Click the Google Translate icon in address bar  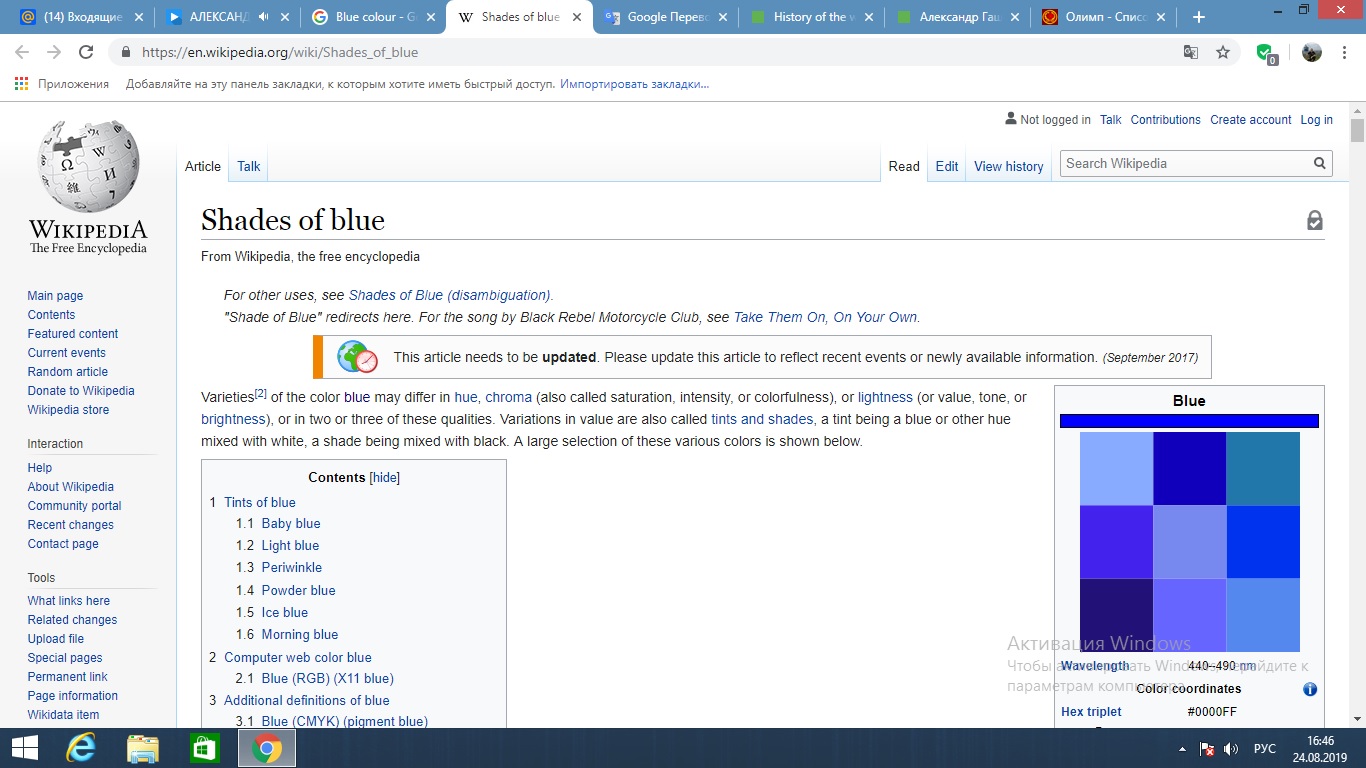pos(1191,52)
